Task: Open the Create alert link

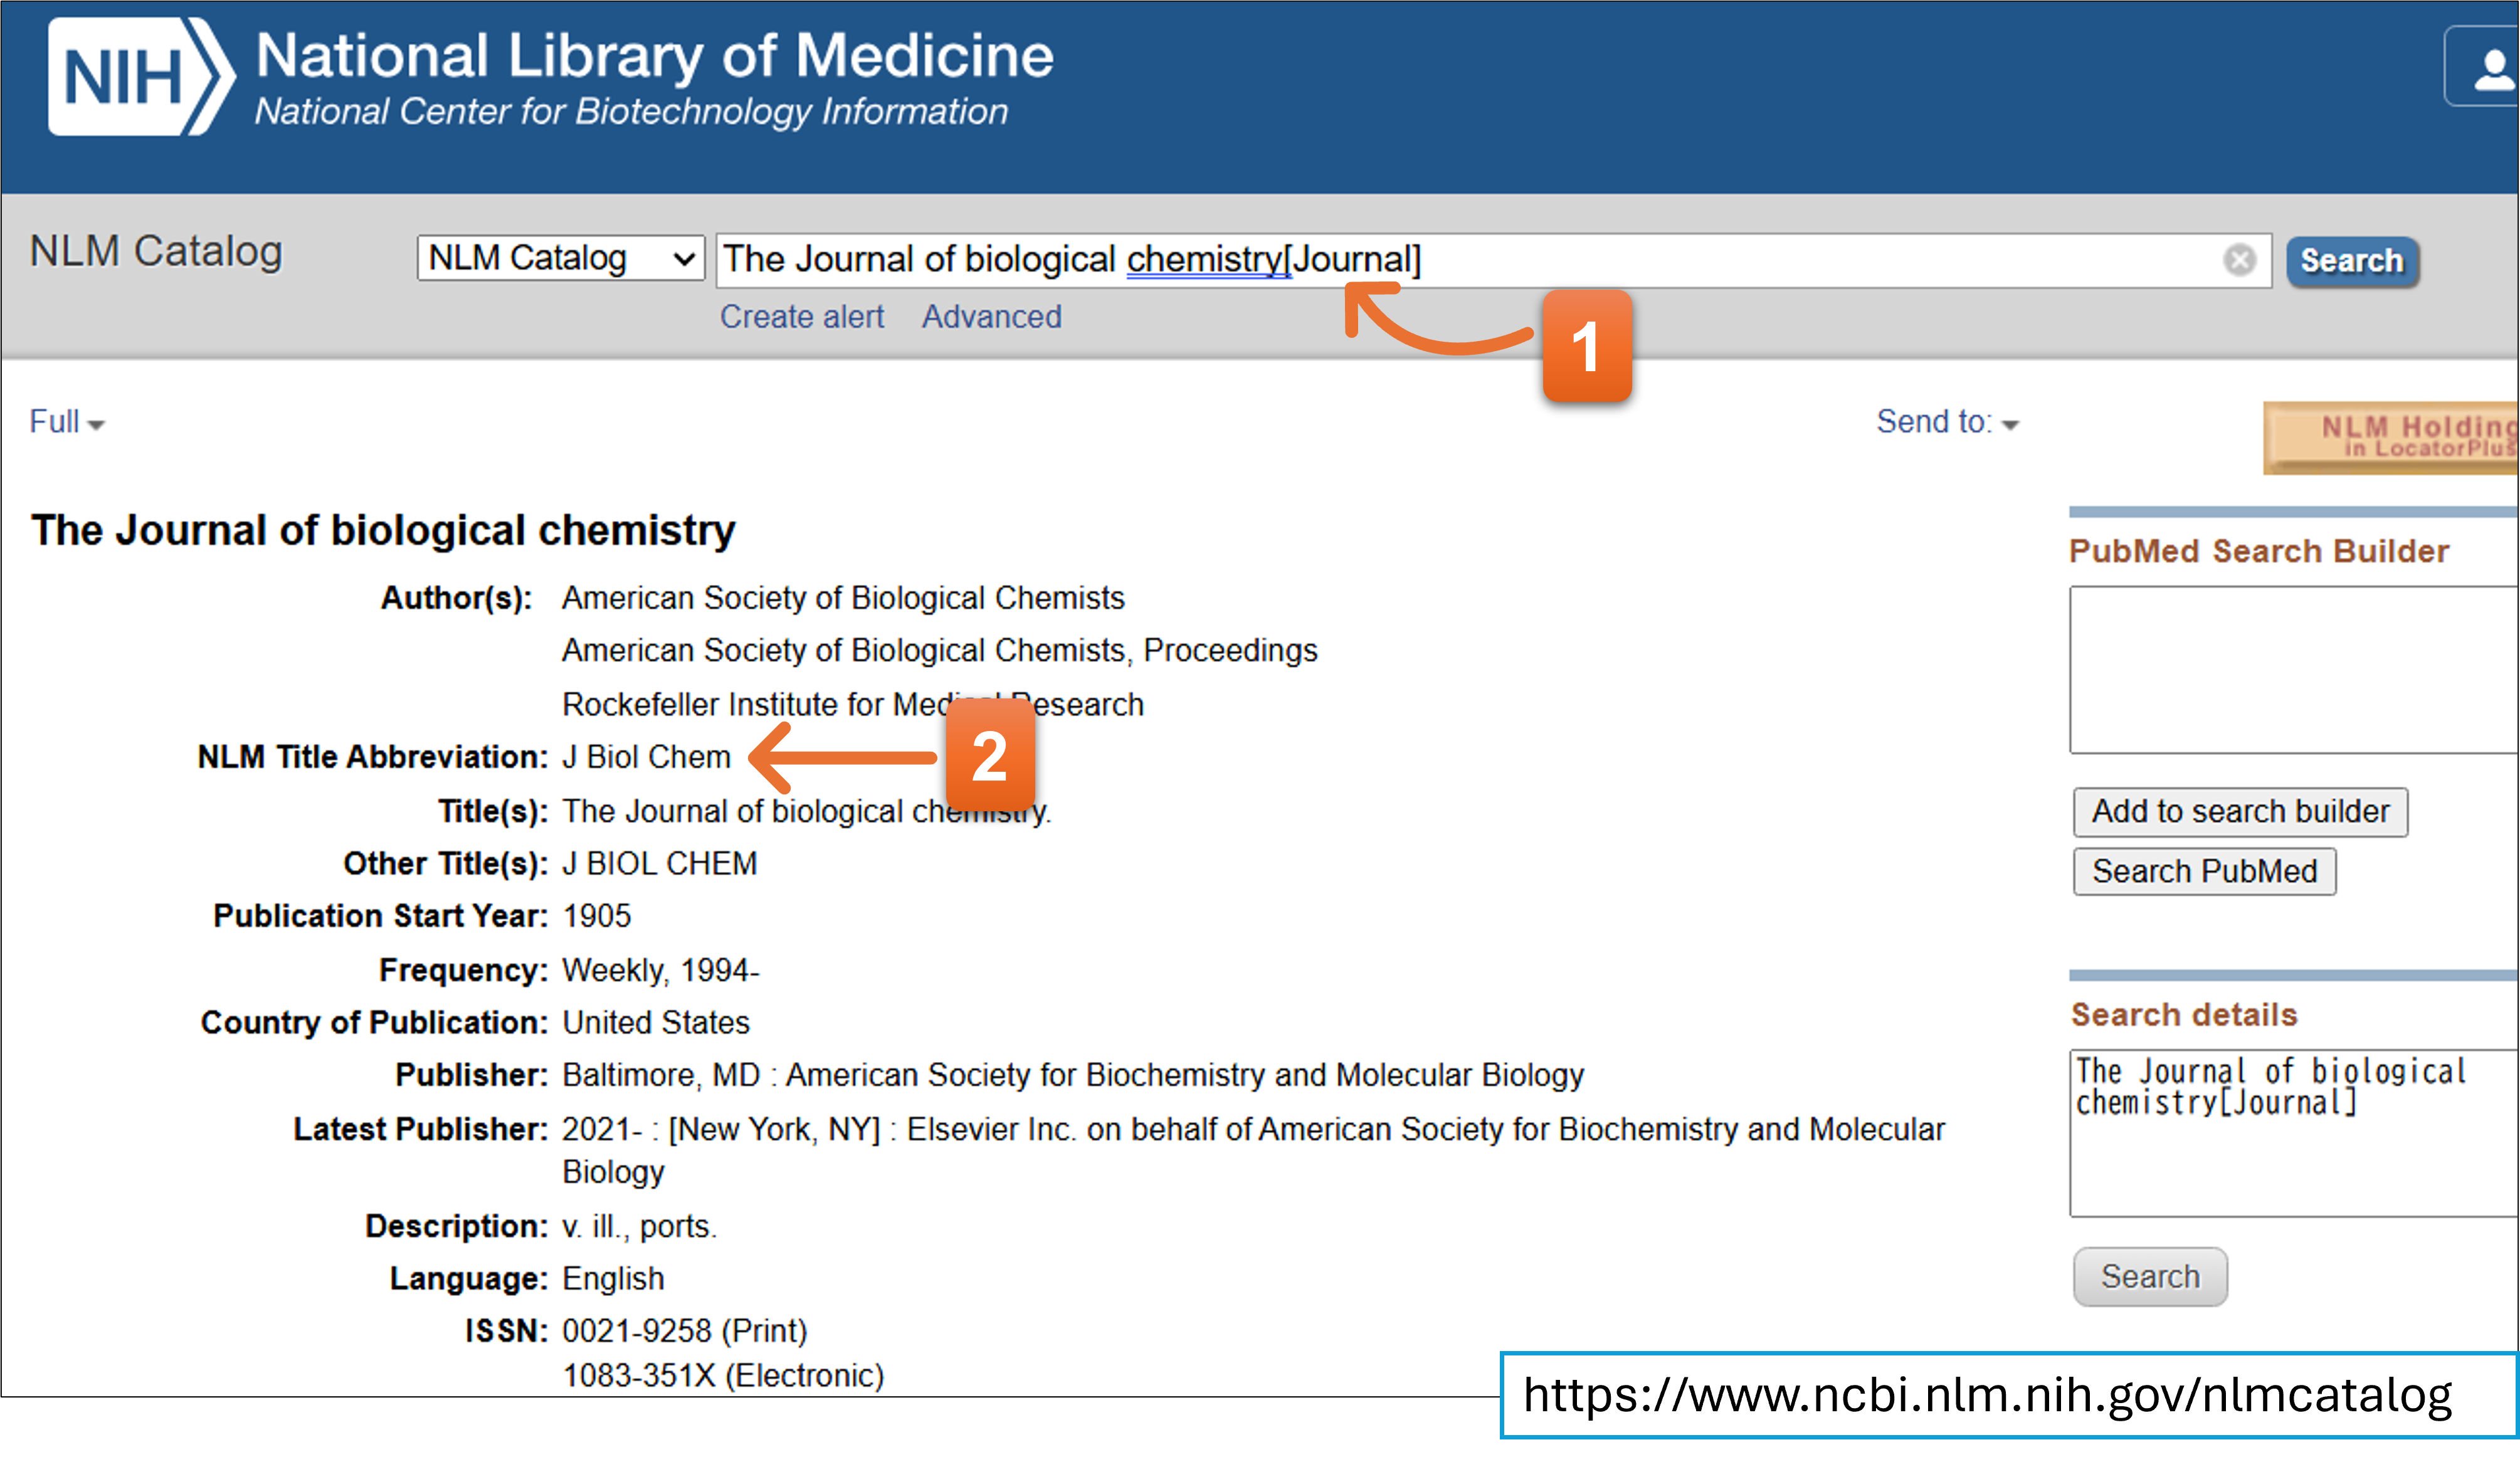Action: [x=802, y=317]
